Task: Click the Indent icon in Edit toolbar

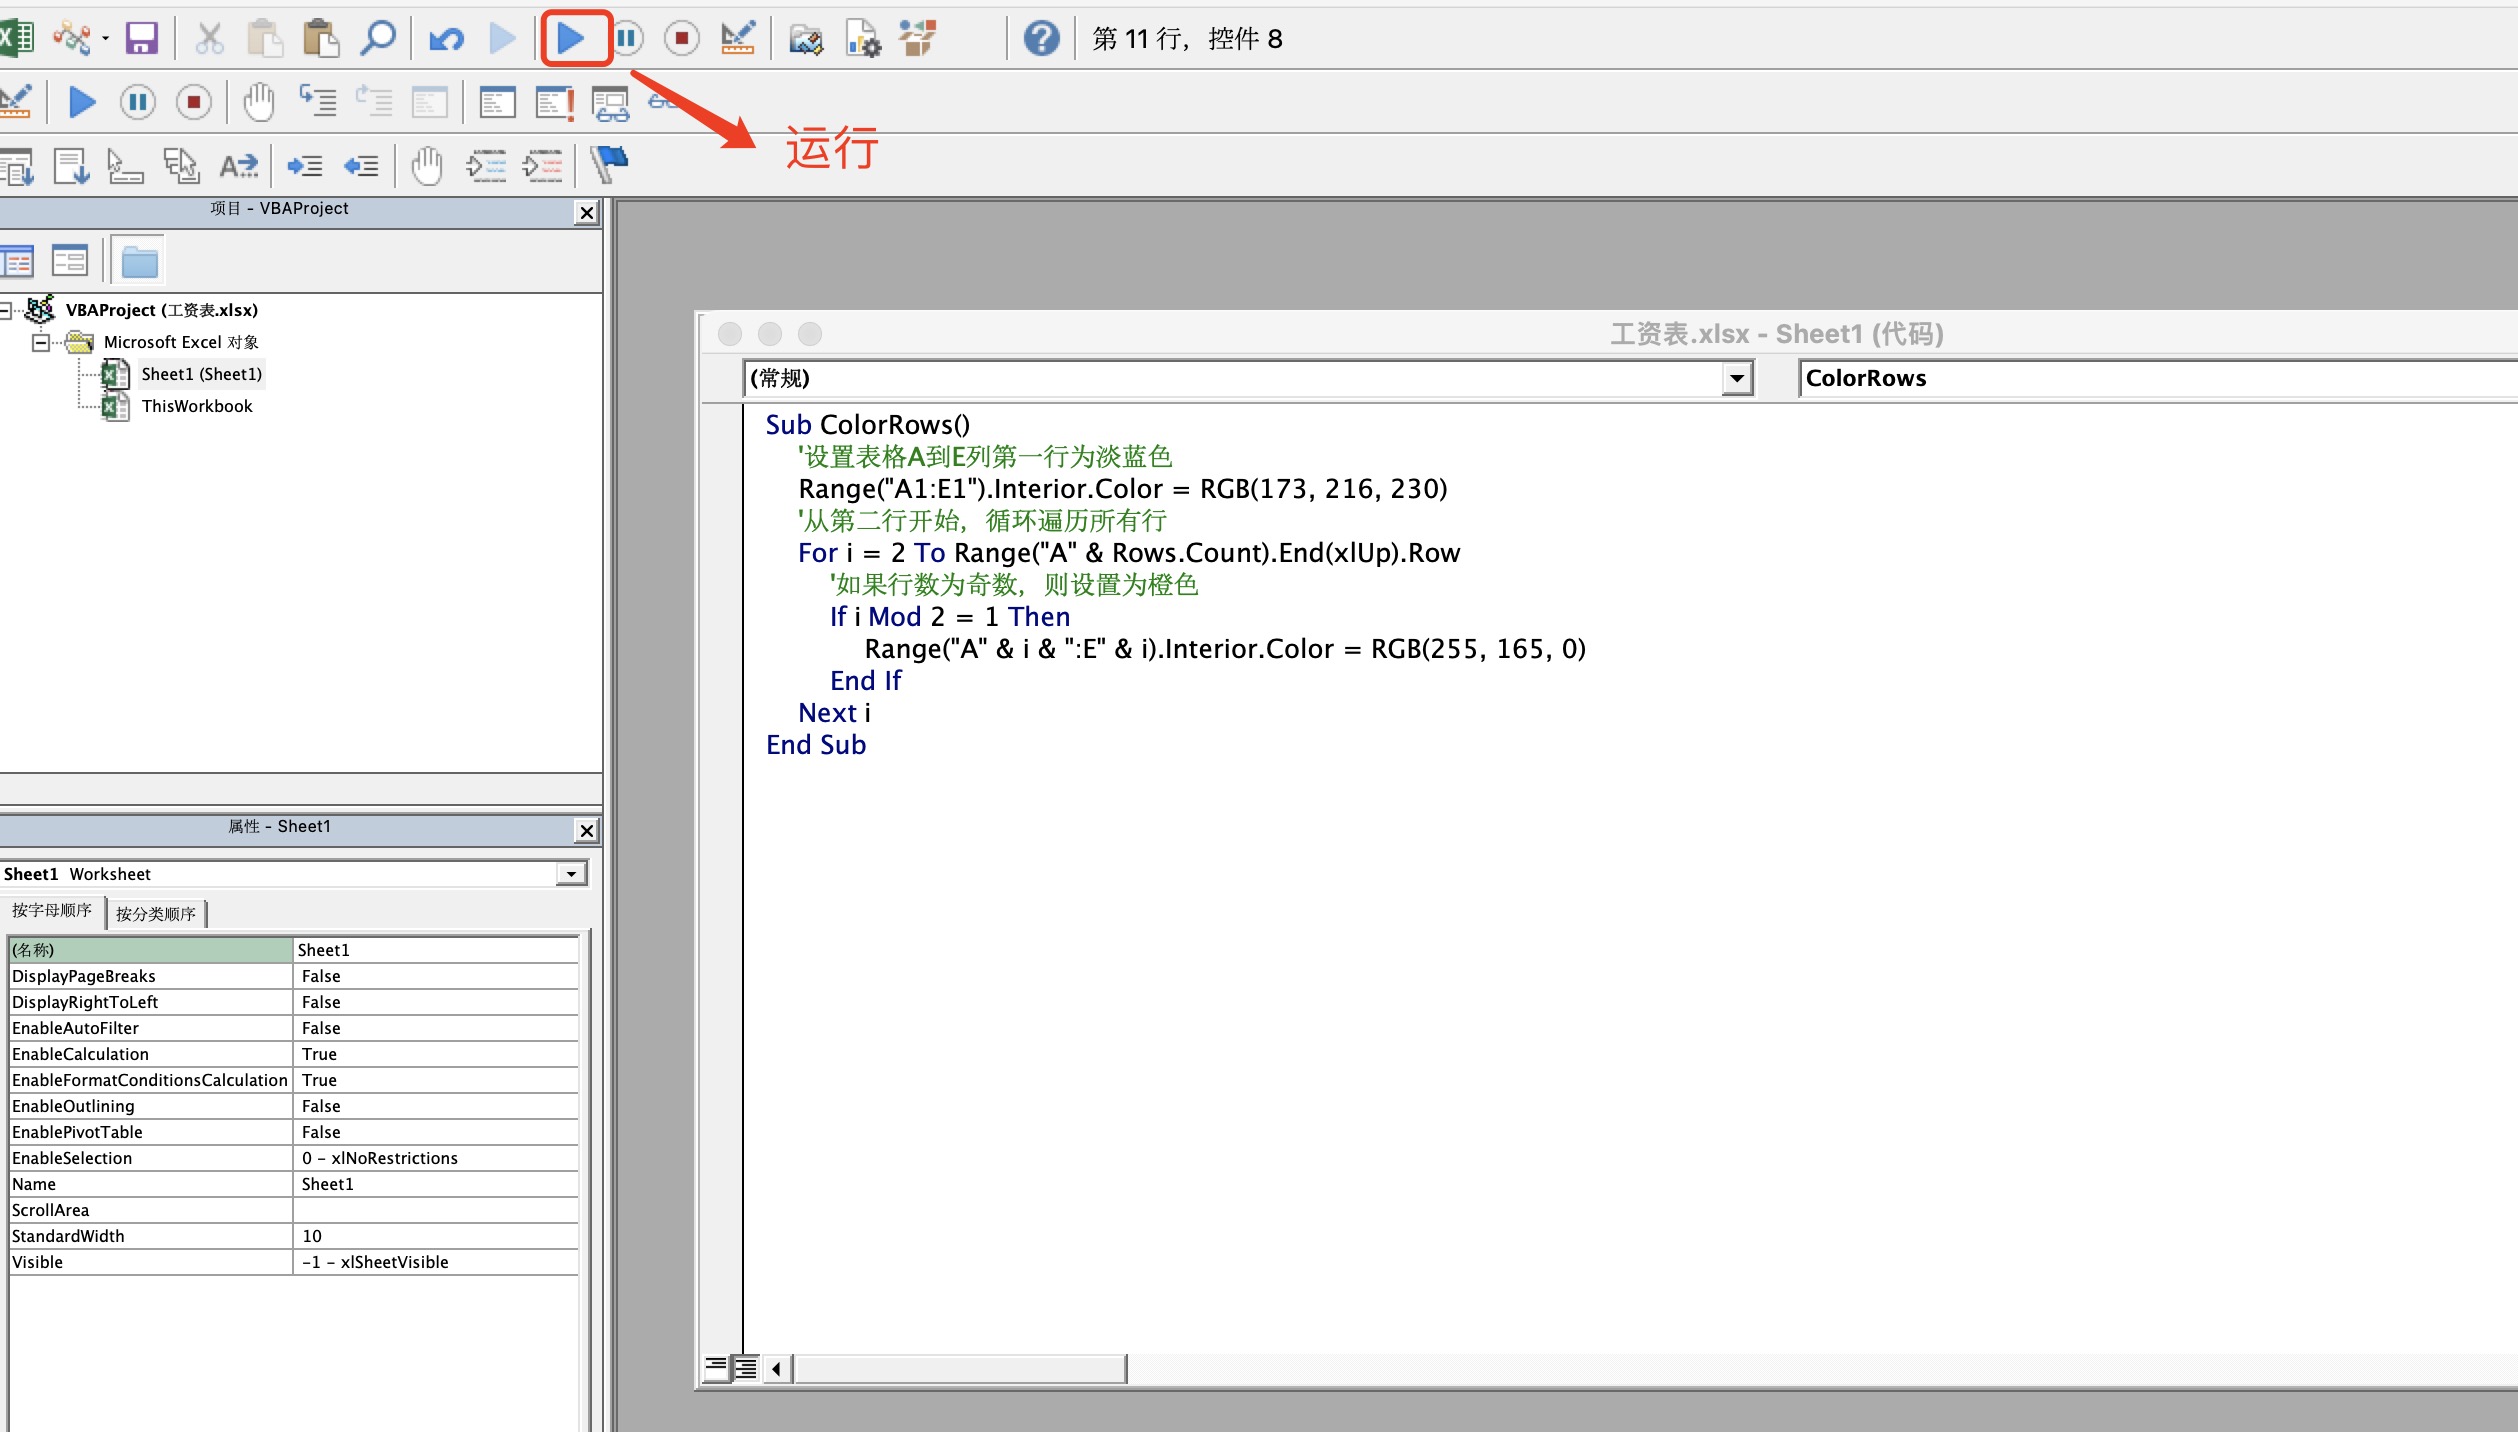Action: 305,166
